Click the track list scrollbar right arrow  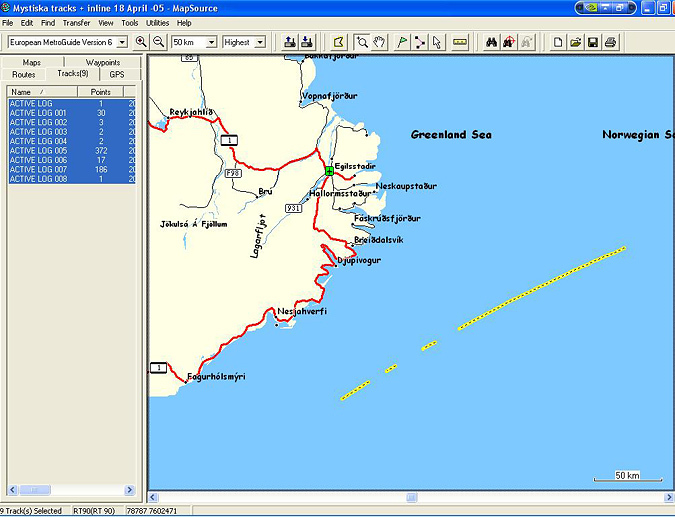point(130,490)
